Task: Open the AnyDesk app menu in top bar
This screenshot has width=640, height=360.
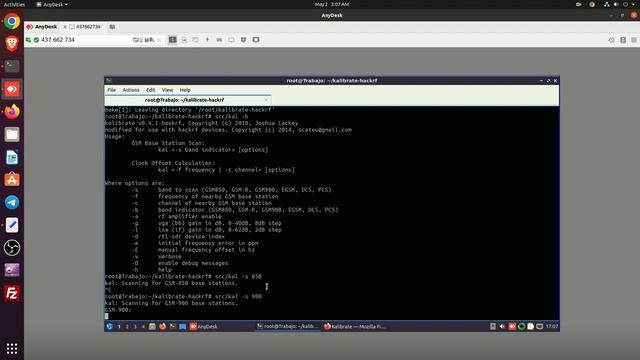Action: [52, 4]
